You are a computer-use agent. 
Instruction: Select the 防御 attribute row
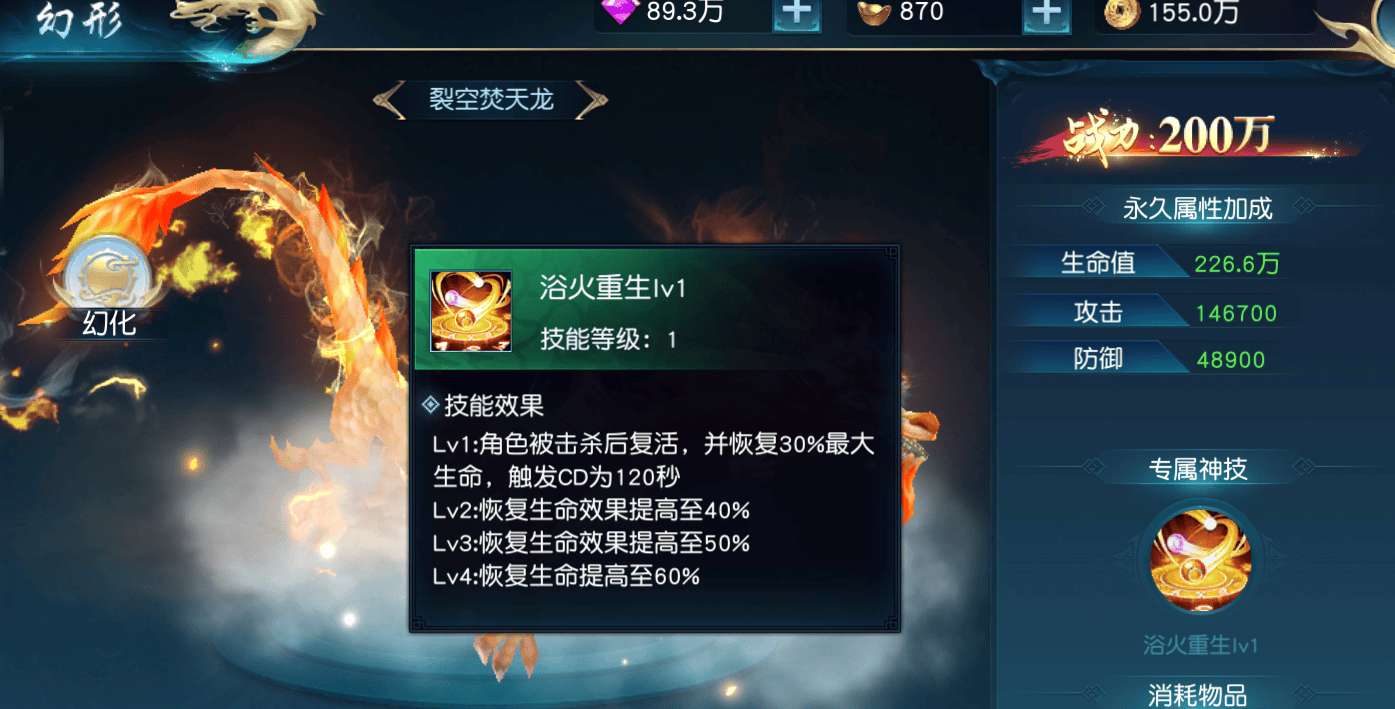1158,359
